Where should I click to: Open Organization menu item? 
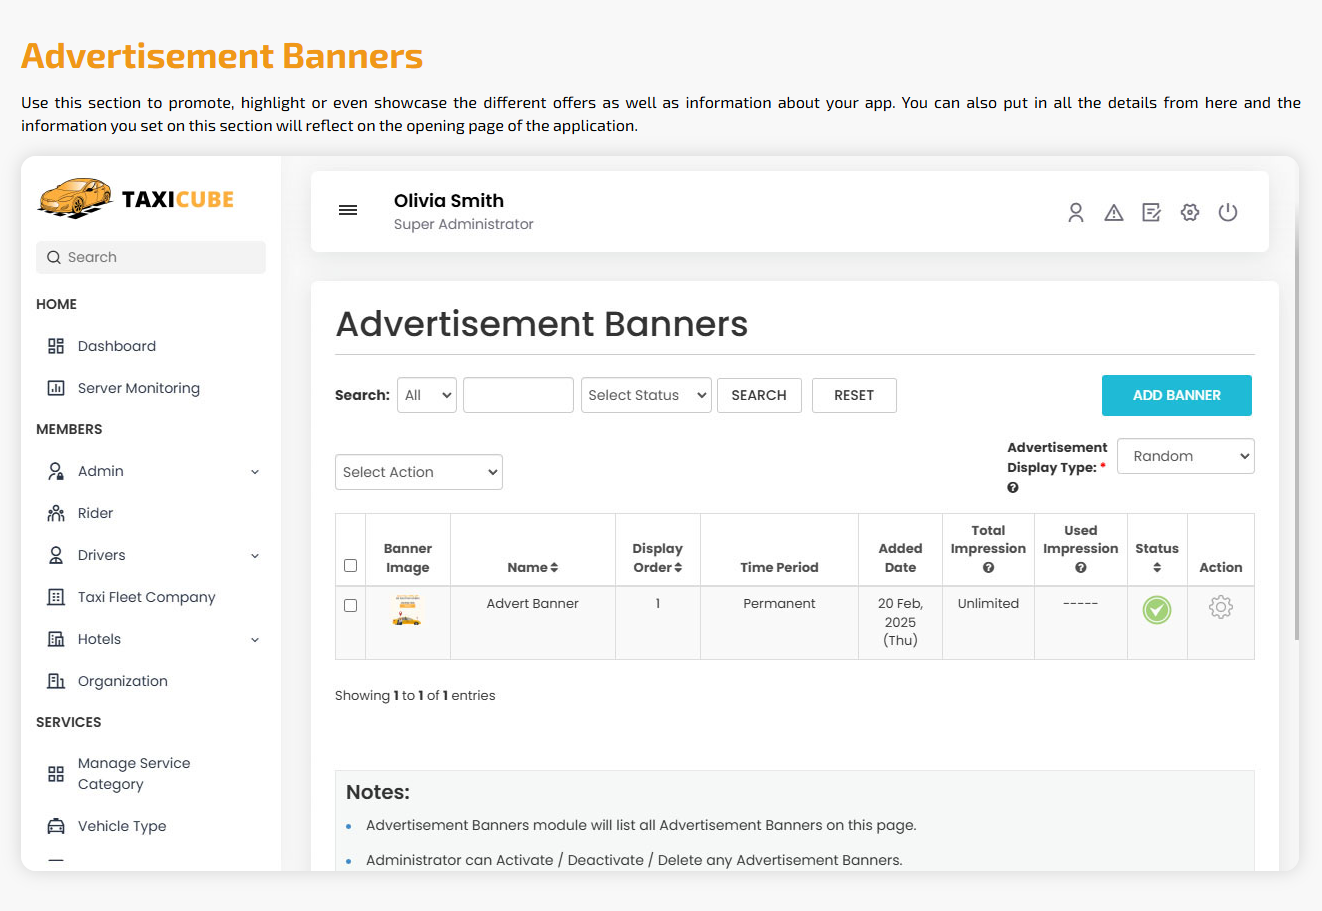[123, 681]
